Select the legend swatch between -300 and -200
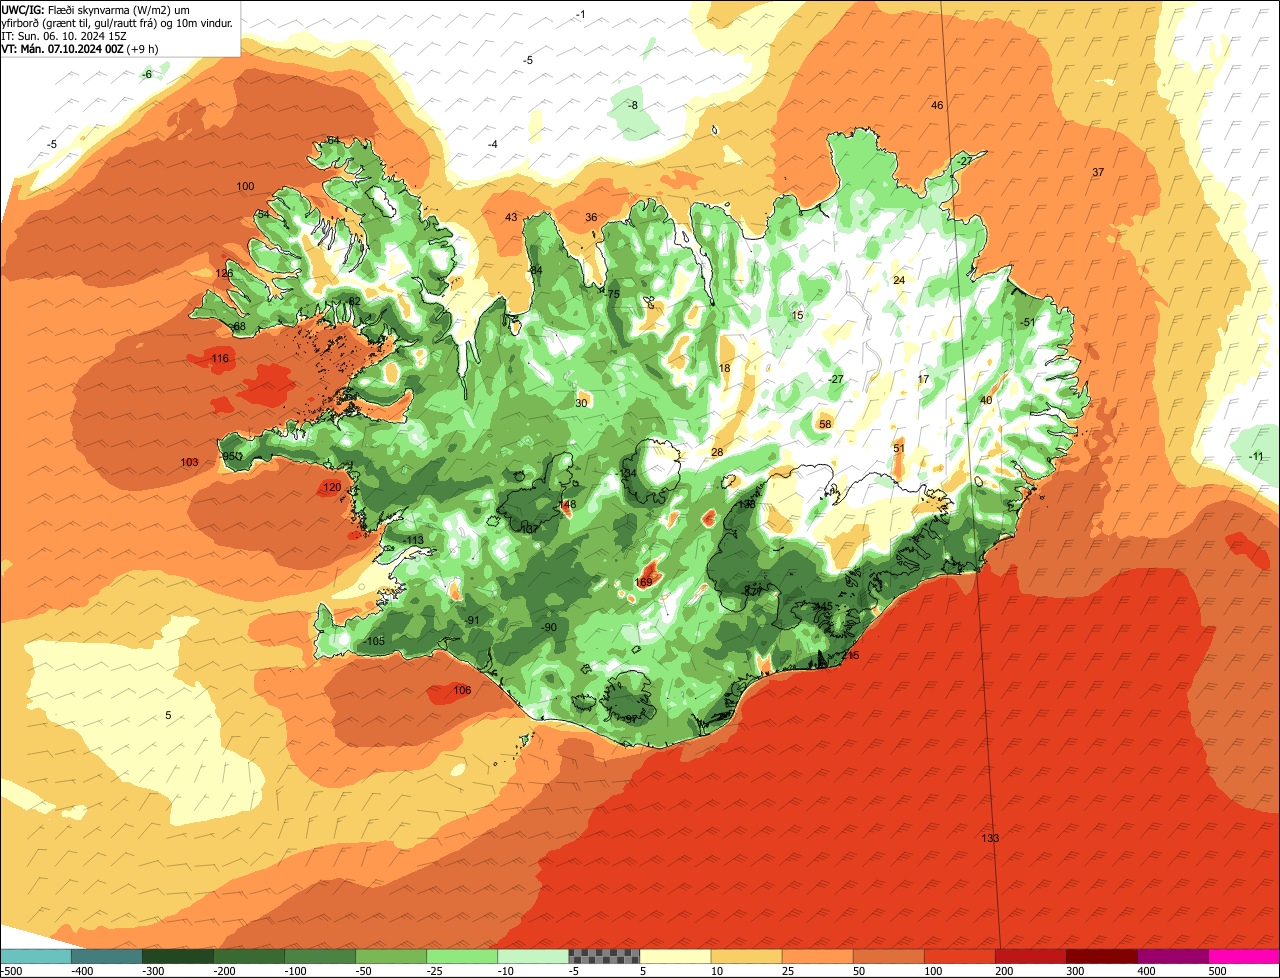This screenshot has height=978, width=1280. pyautogui.click(x=178, y=956)
